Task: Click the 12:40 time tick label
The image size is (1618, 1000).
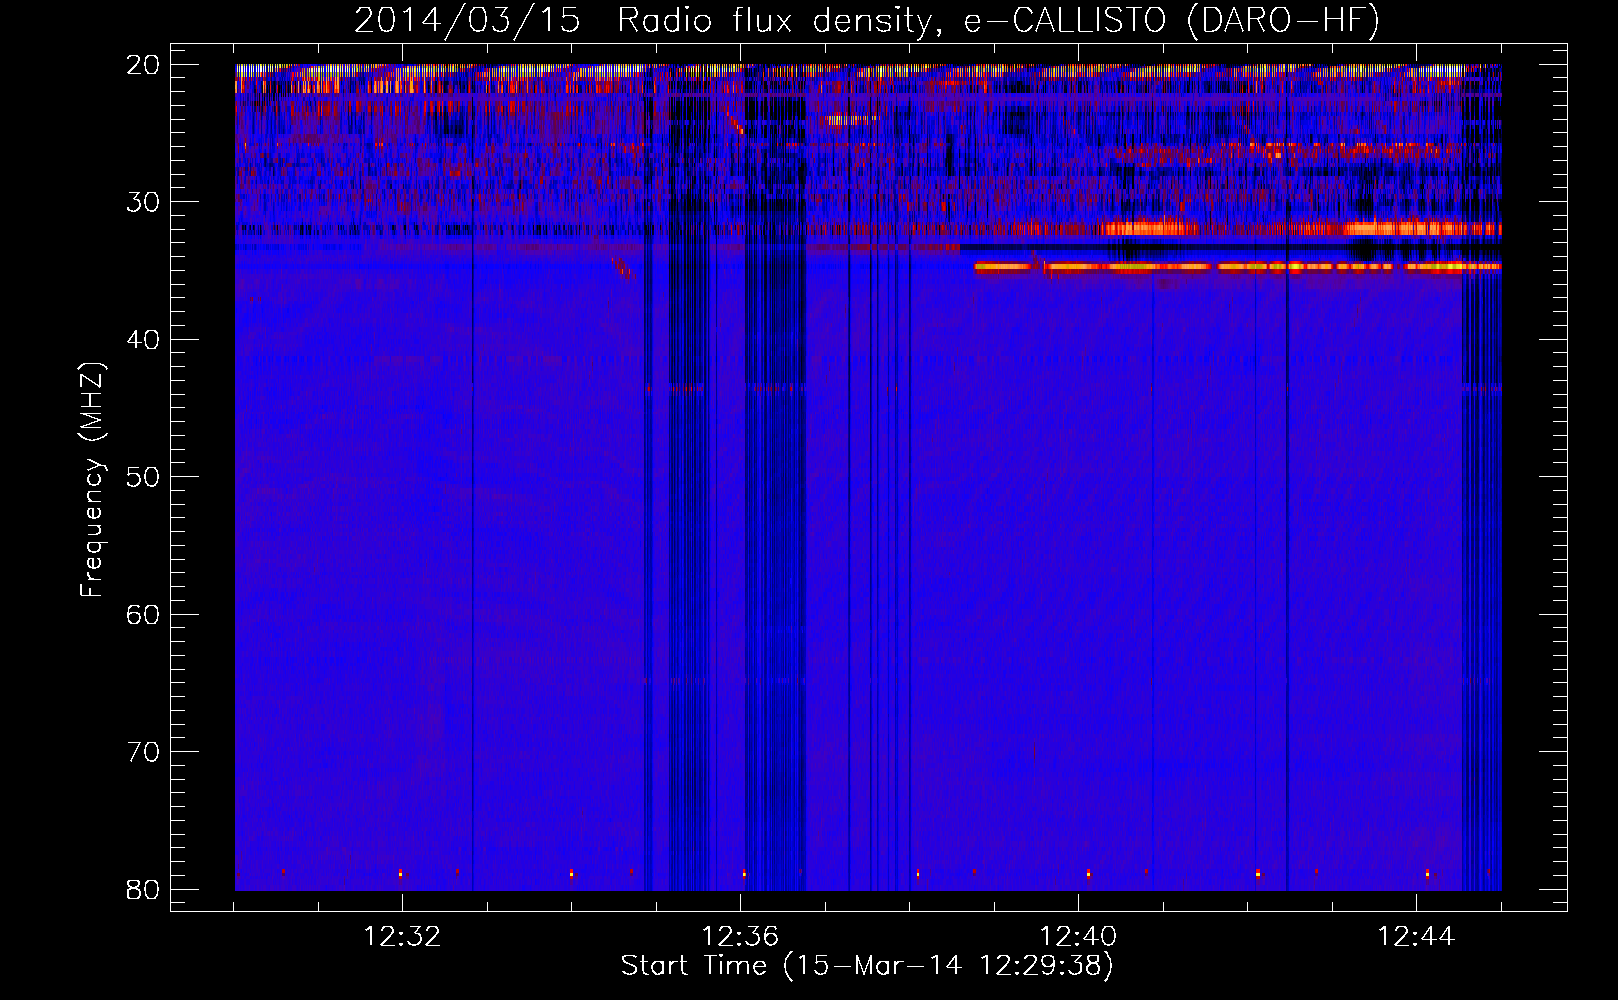Action: click(x=1078, y=937)
